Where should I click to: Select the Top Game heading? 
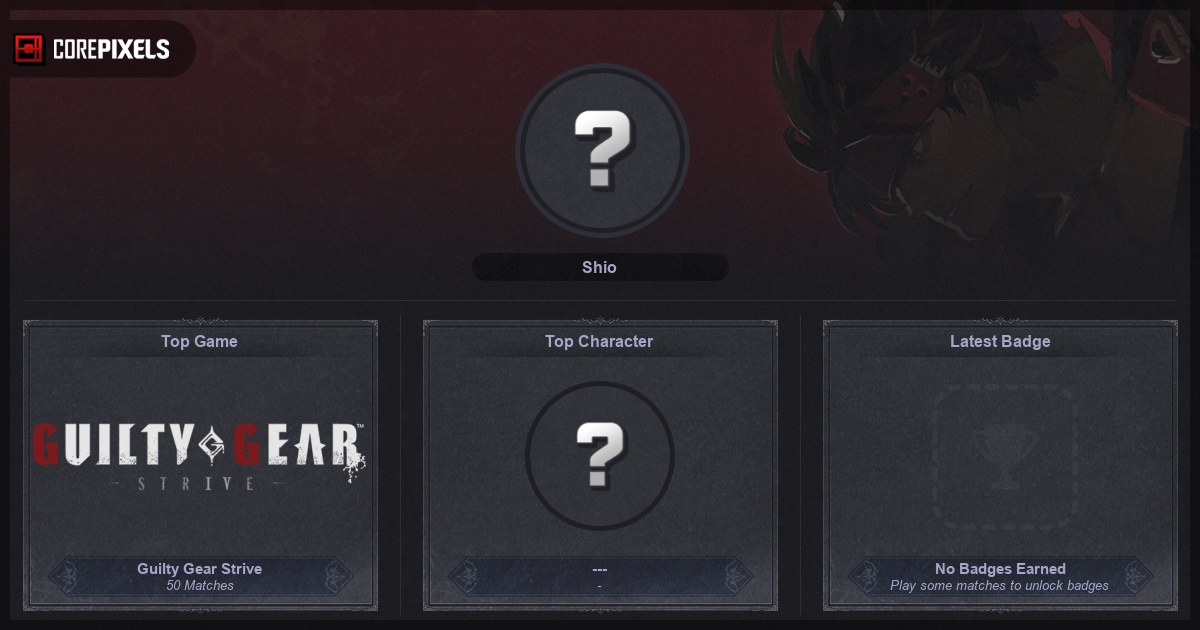point(200,341)
